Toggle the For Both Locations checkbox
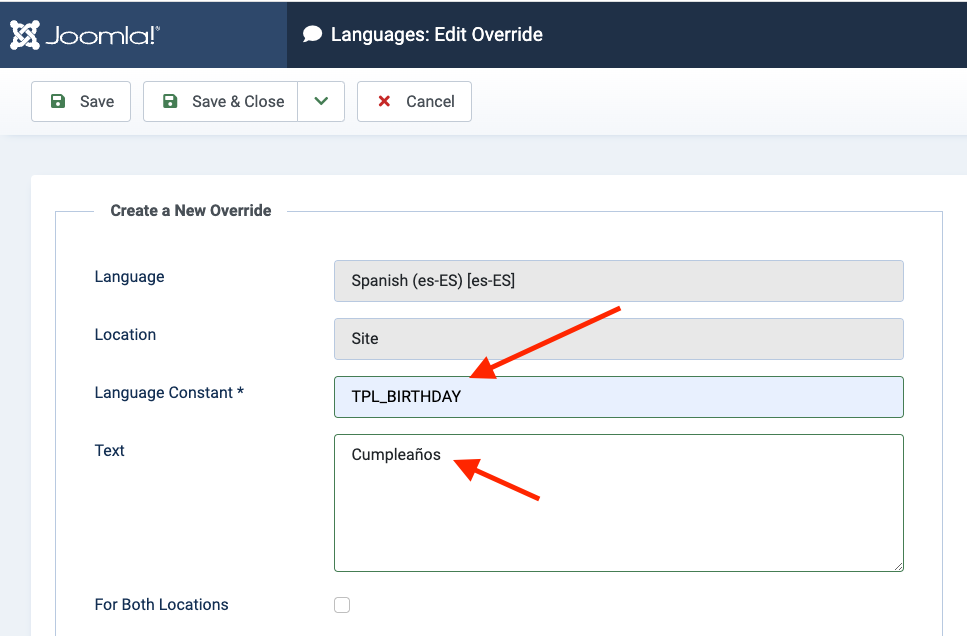This screenshot has height=636, width=967. point(342,605)
